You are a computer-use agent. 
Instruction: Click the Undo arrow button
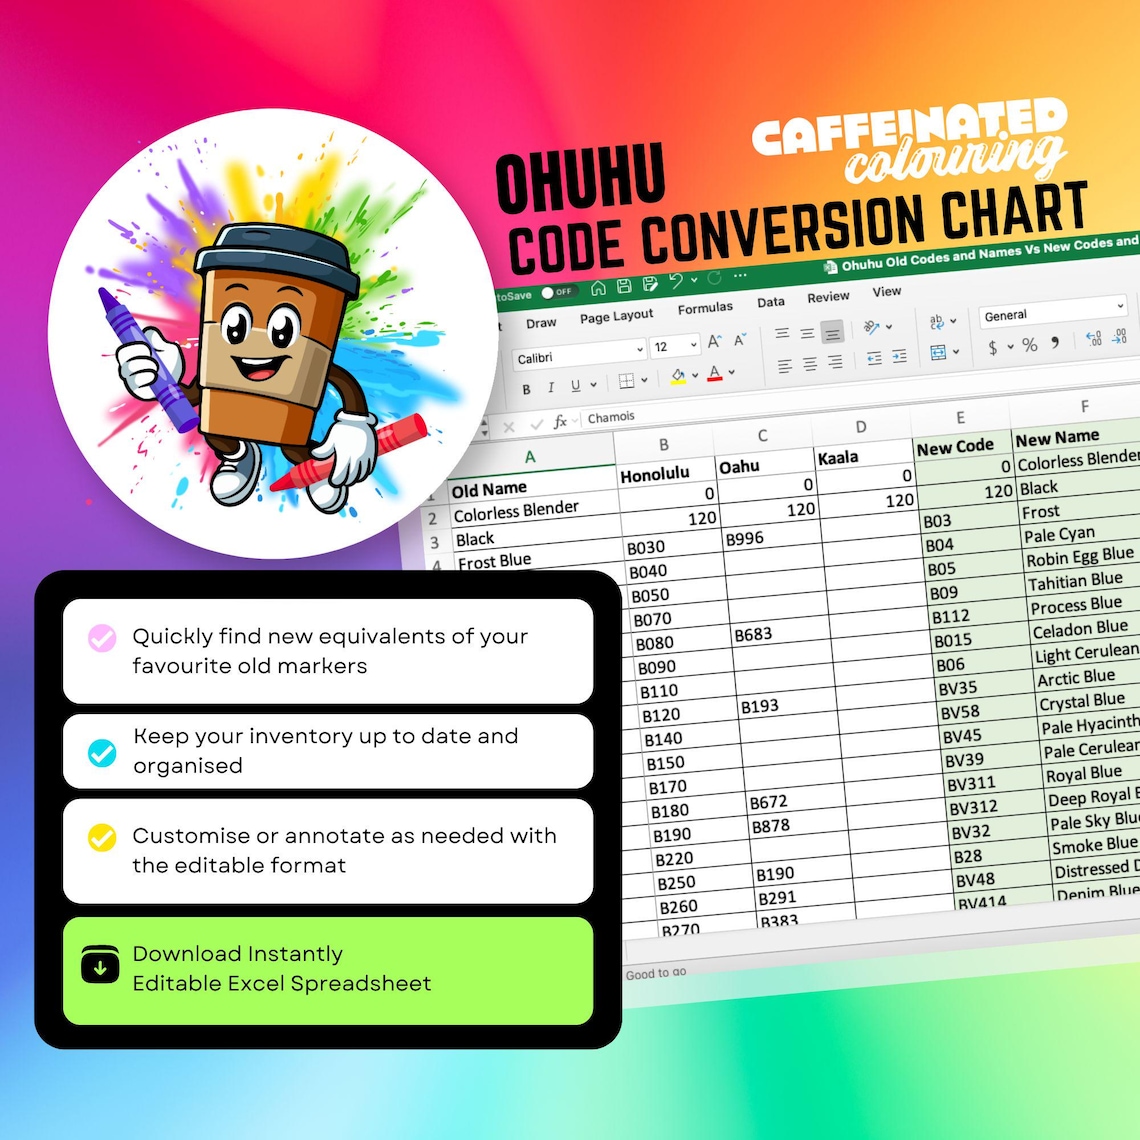tap(675, 281)
